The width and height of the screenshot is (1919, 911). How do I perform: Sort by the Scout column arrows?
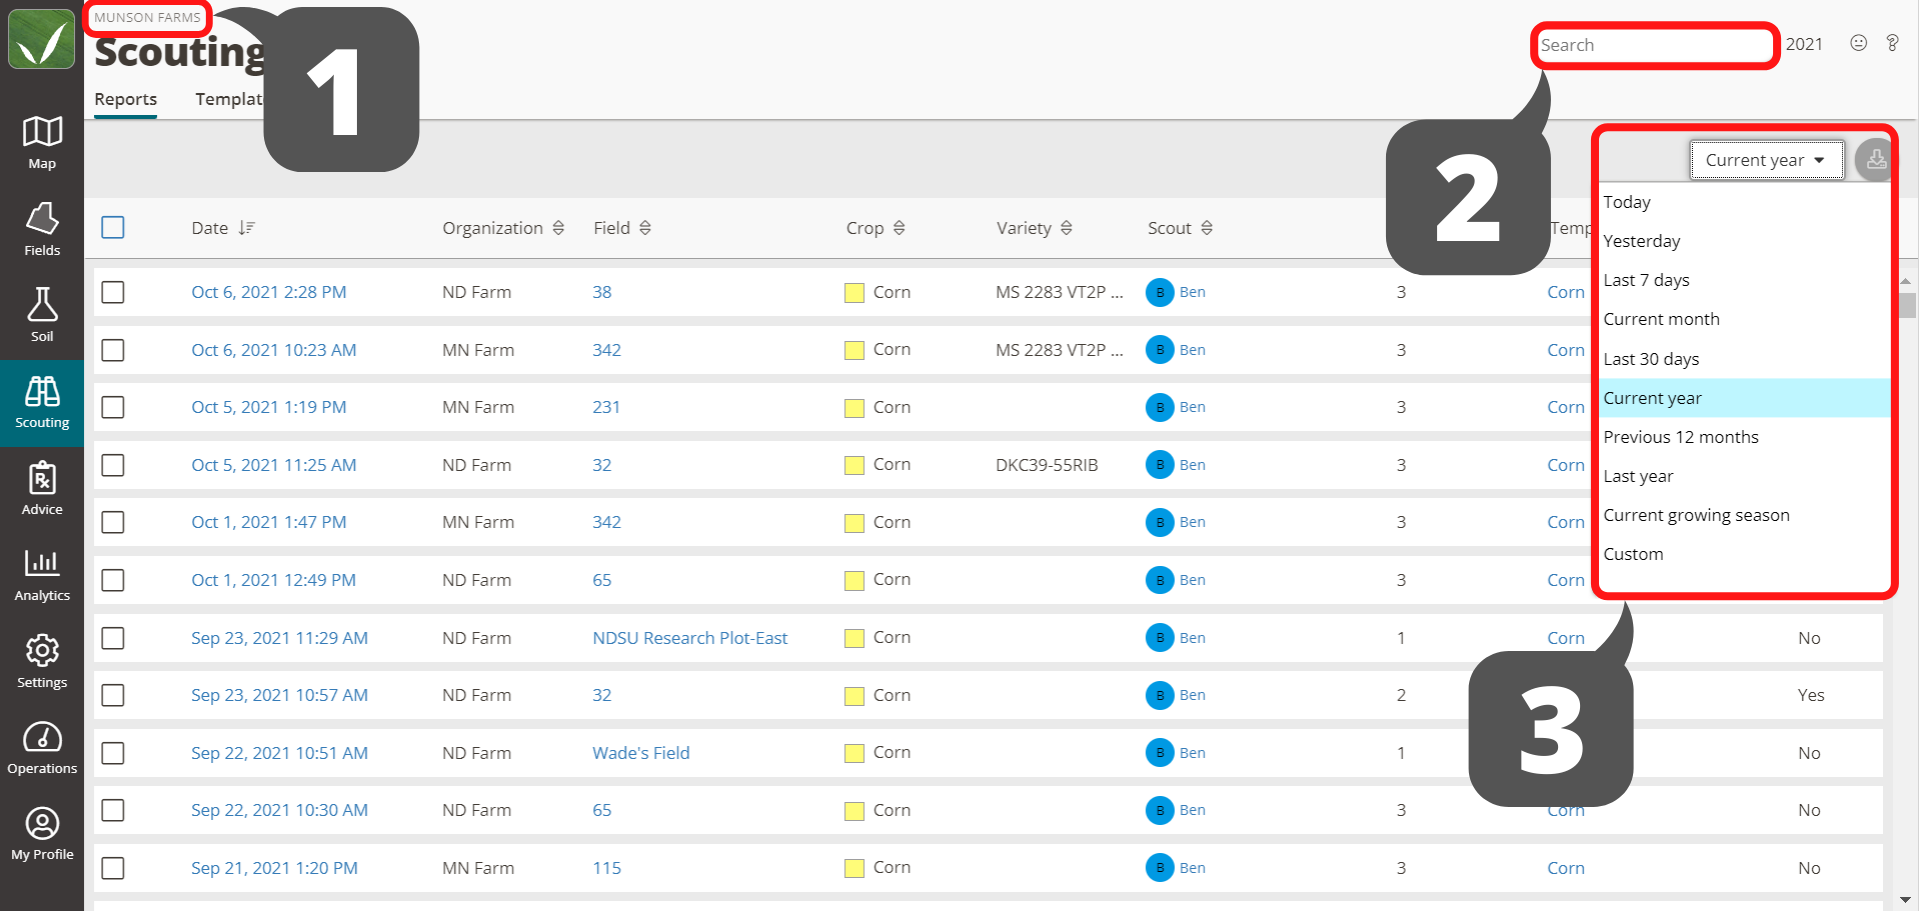(1207, 228)
